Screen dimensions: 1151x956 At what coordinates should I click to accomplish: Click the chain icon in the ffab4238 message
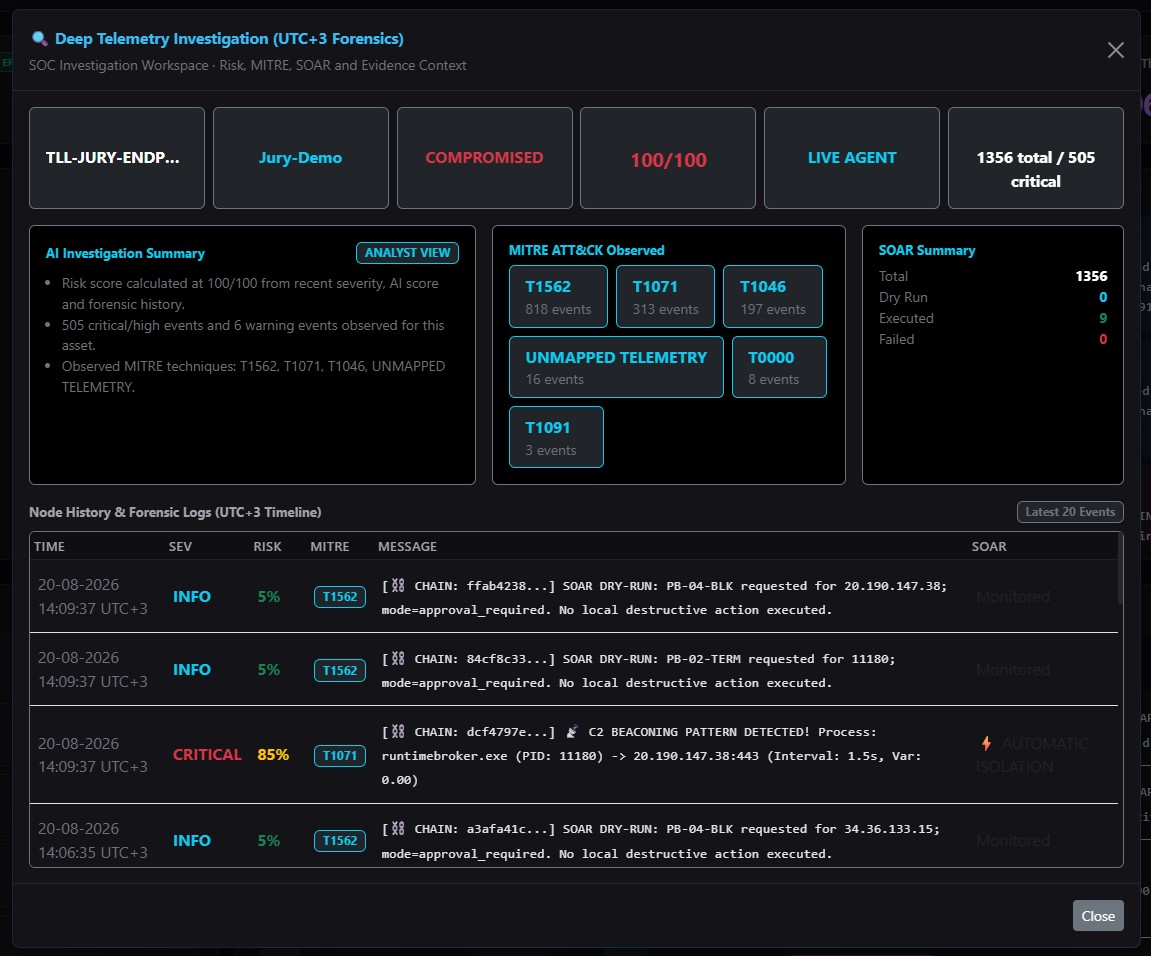tap(398, 585)
